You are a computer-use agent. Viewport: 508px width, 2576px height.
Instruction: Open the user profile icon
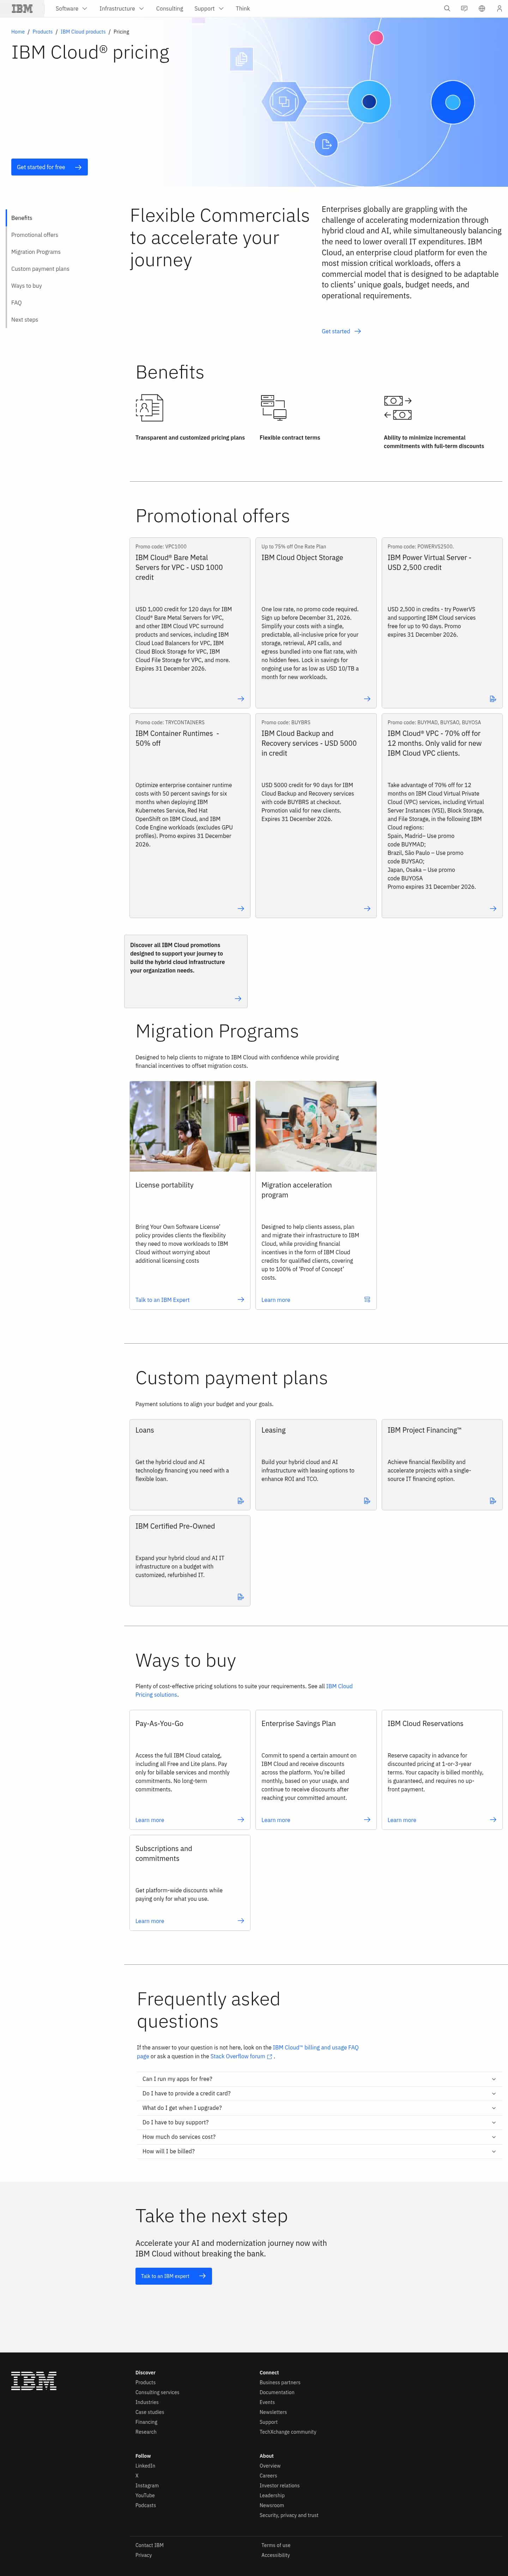click(x=499, y=8)
